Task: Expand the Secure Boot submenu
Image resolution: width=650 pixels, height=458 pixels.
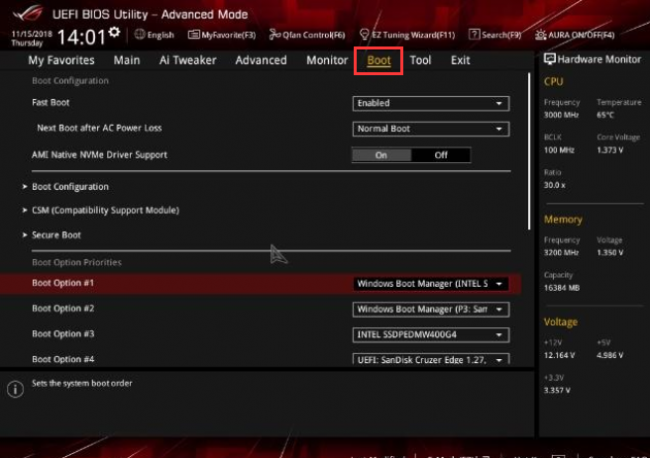Action: tap(56, 235)
